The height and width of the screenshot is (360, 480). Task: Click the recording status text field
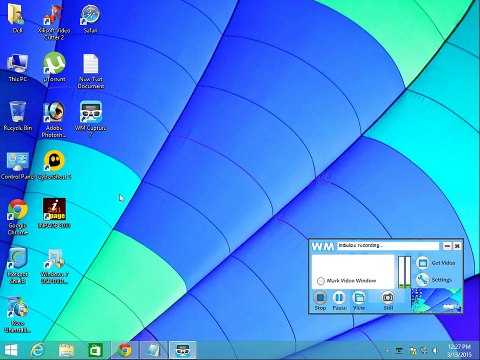pyautogui.click(x=388, y=246)
